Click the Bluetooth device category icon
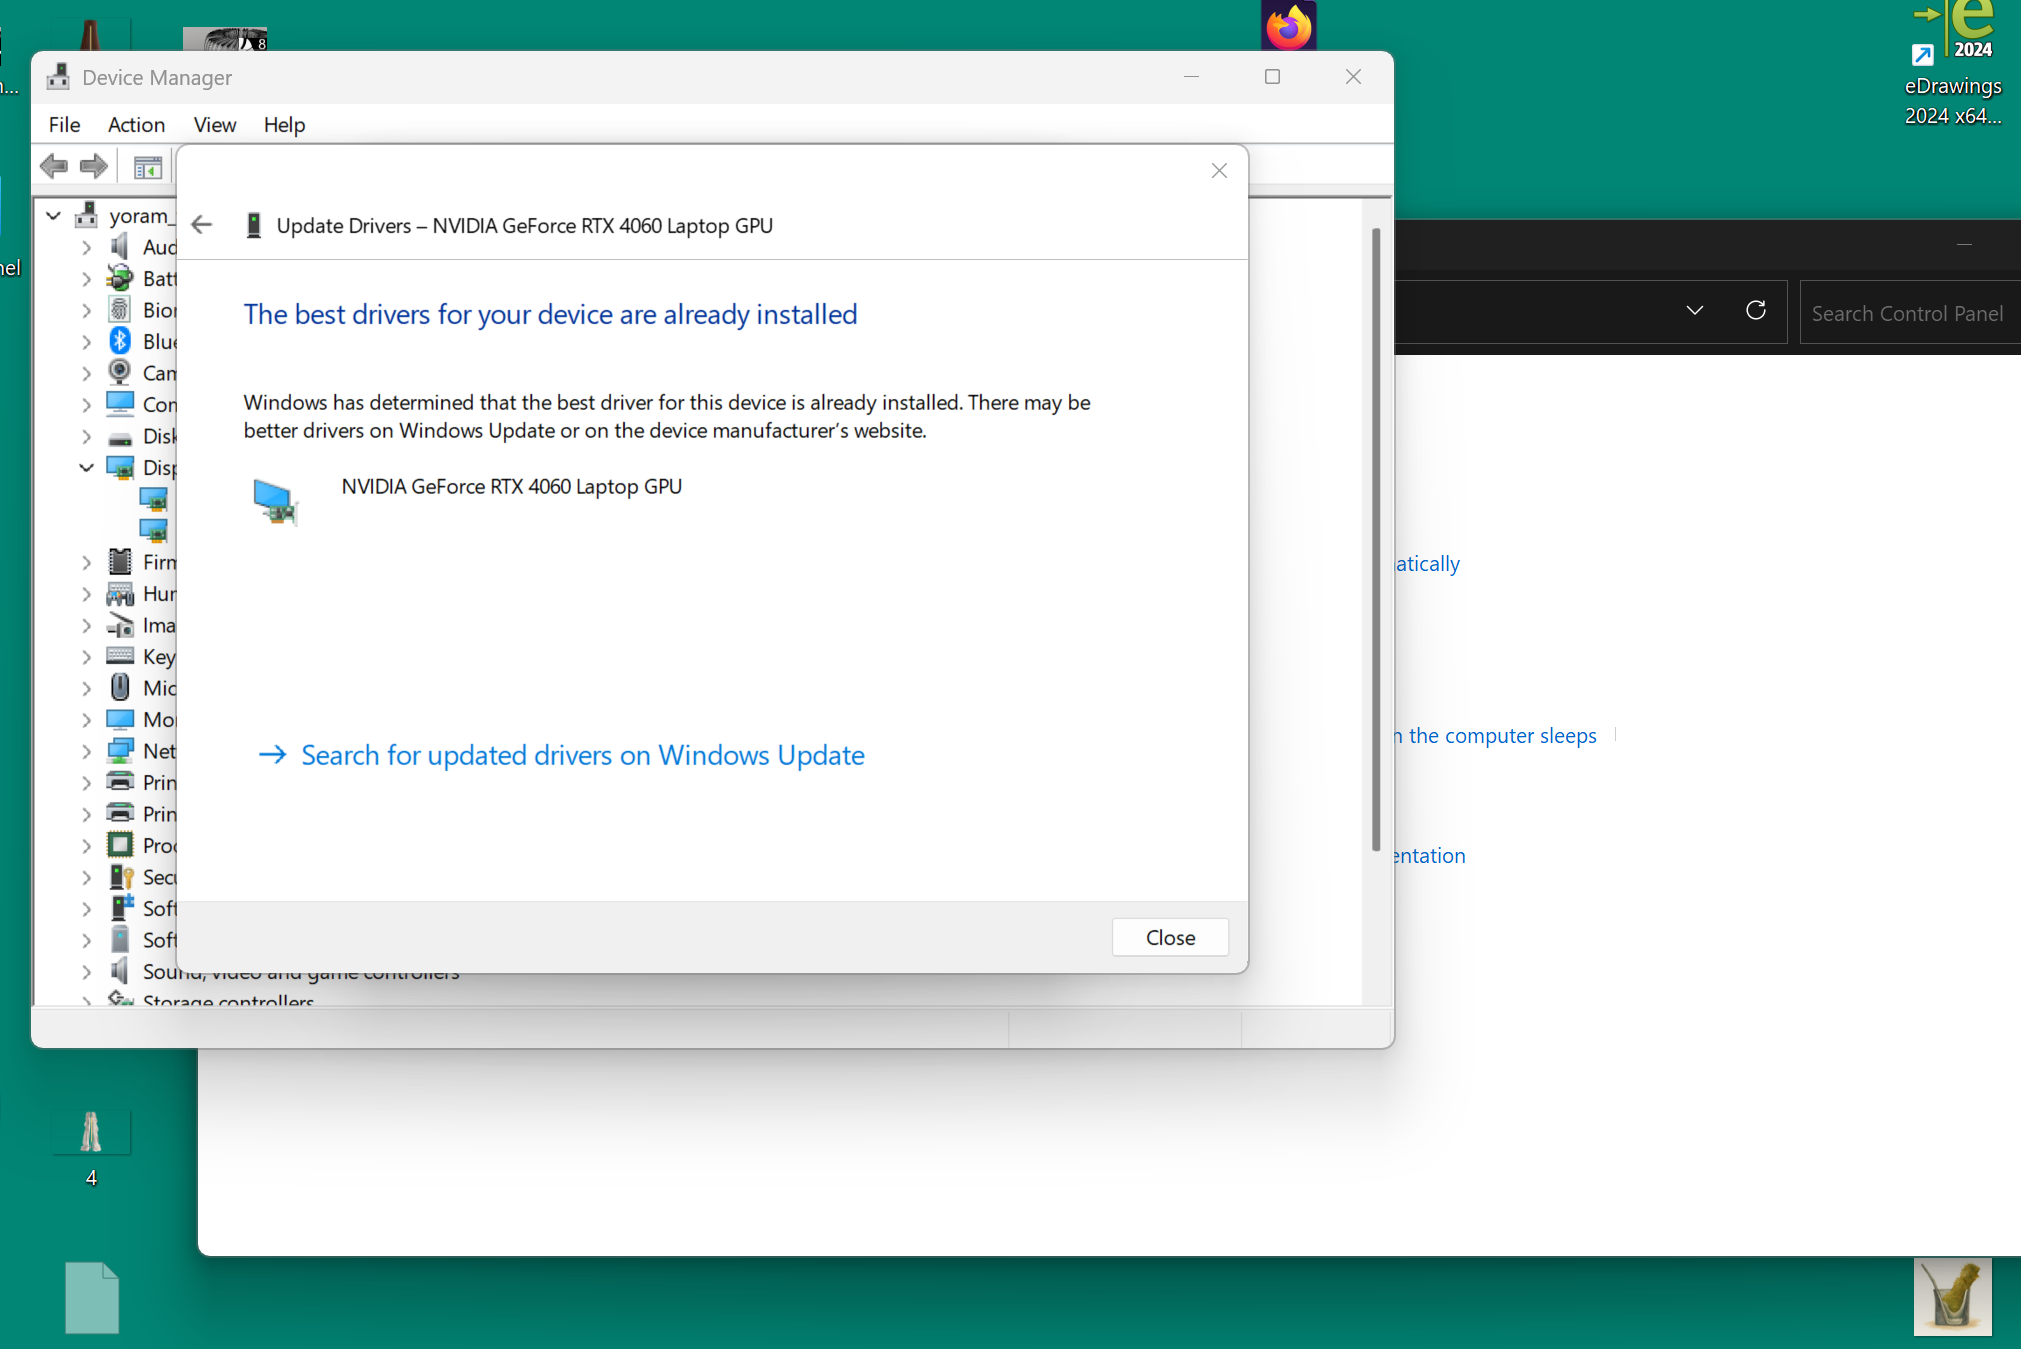 point(120,341)
